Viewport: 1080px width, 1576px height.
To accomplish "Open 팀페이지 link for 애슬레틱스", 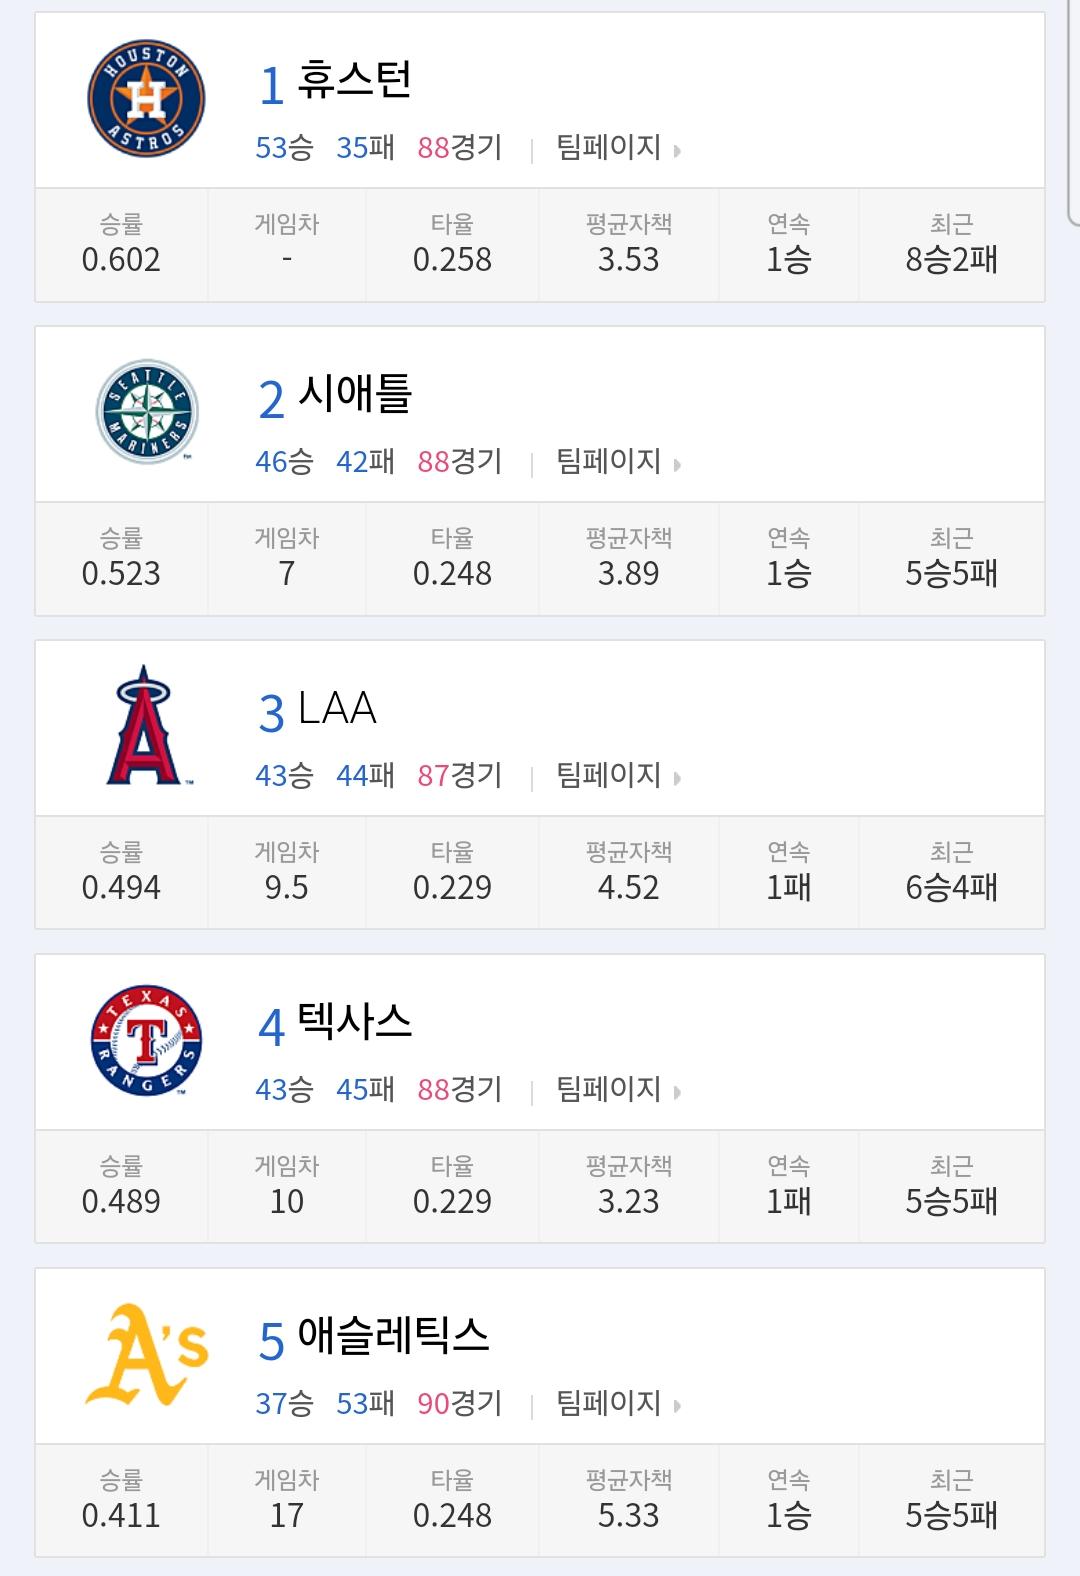I will coord(608,1404).
